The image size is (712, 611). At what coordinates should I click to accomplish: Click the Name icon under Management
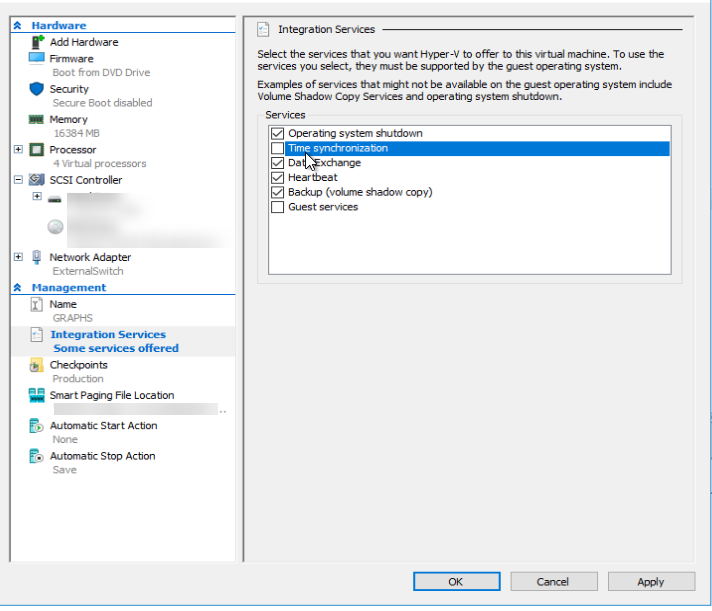pyautogui.click(x=36, y=304)
